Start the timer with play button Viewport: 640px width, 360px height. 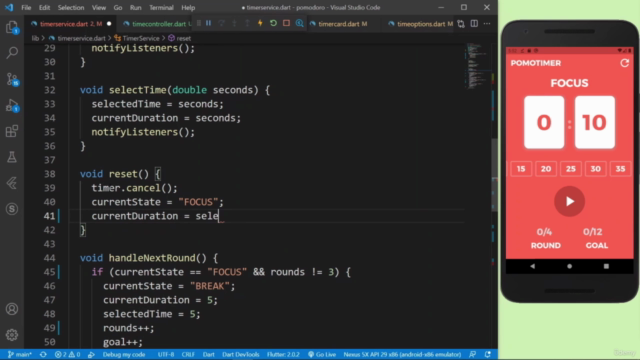[x=569, y=201]
